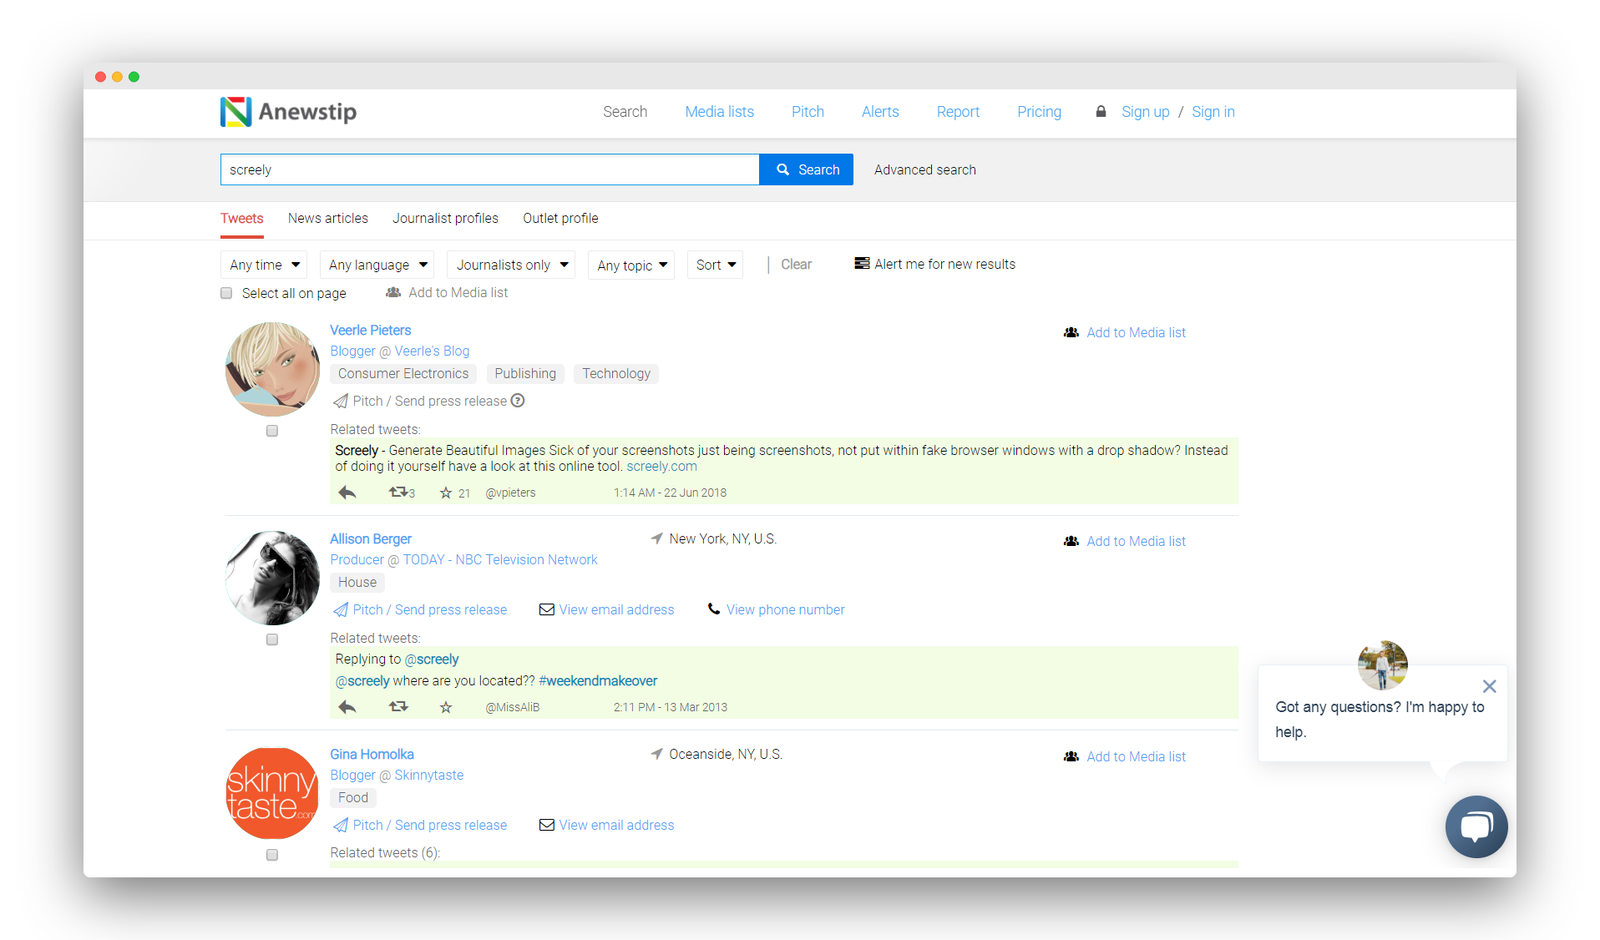Viewport: 1600px width, 940px height.
Task: Click the envelope icon in Allison Berger's row
Action: [546, 610]
